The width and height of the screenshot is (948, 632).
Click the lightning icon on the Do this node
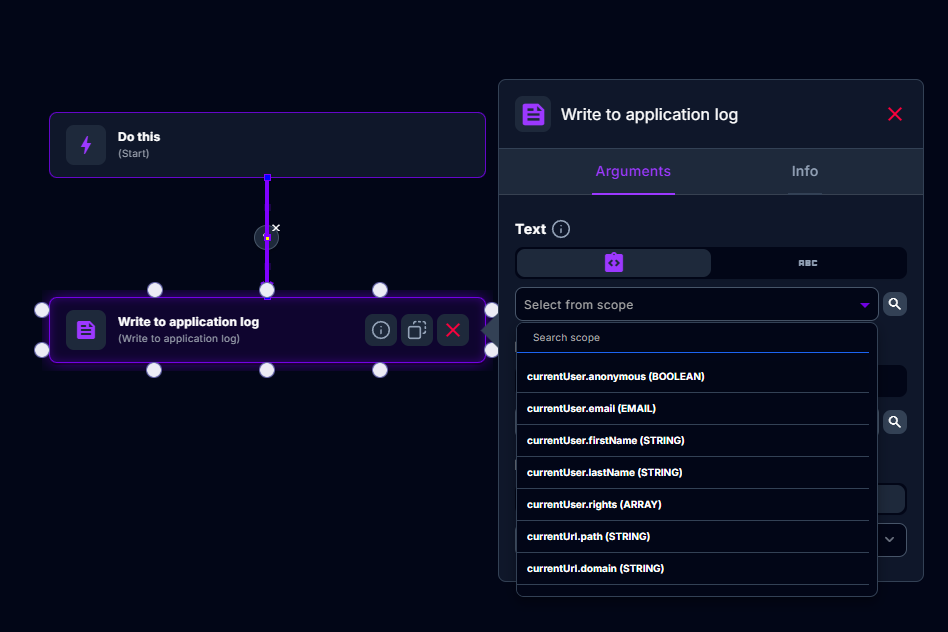pos(86,145)
